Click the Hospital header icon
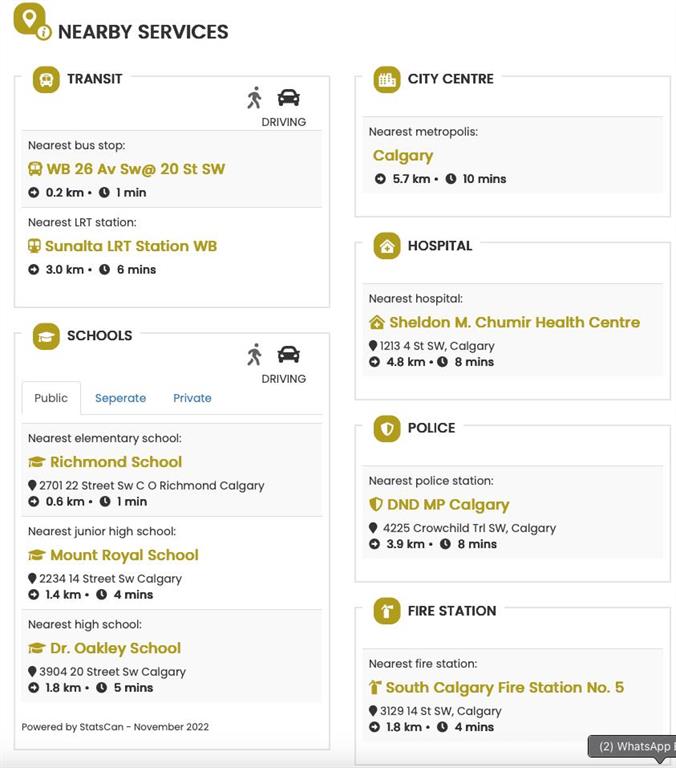 (387, 246)
